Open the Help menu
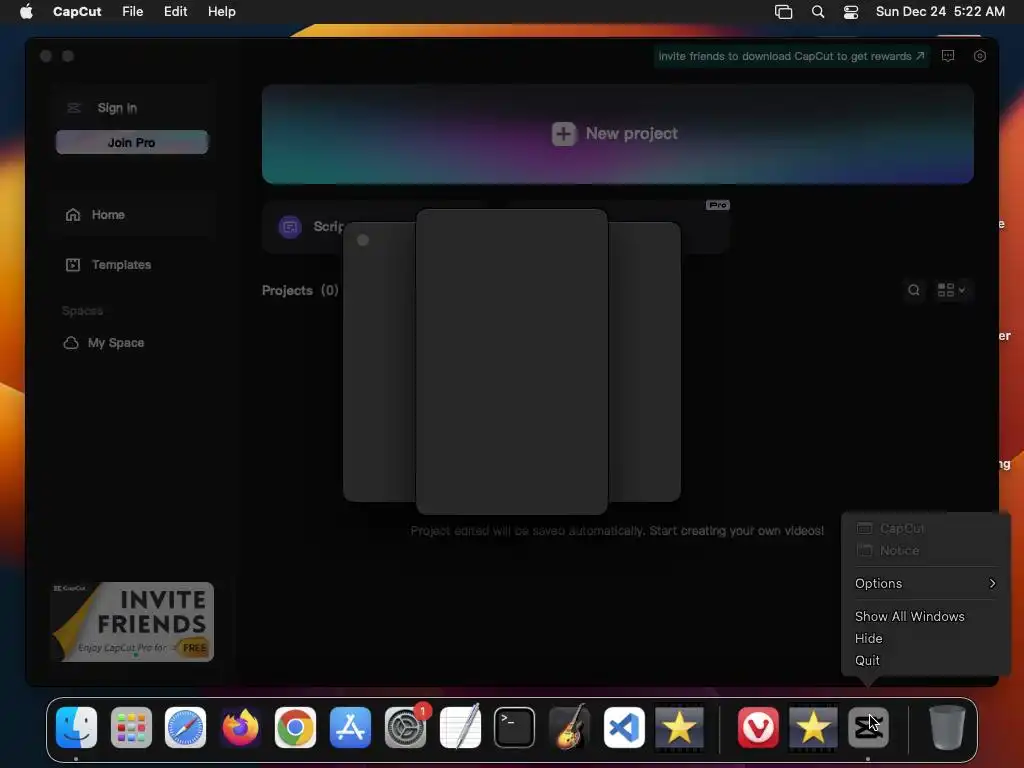Viewport: 1024px width, 768px height. pyautogui.click(x=222, y=11)
